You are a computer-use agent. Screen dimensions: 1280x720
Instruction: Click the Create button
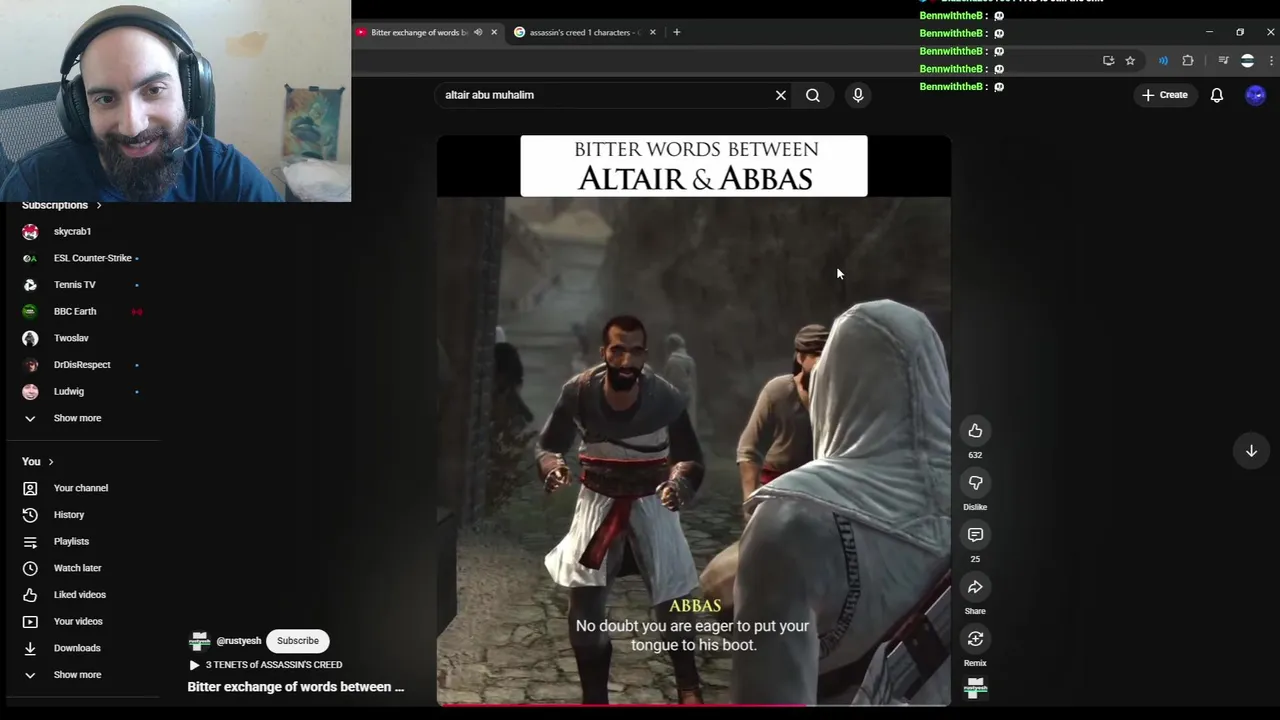click(1165, 95)
